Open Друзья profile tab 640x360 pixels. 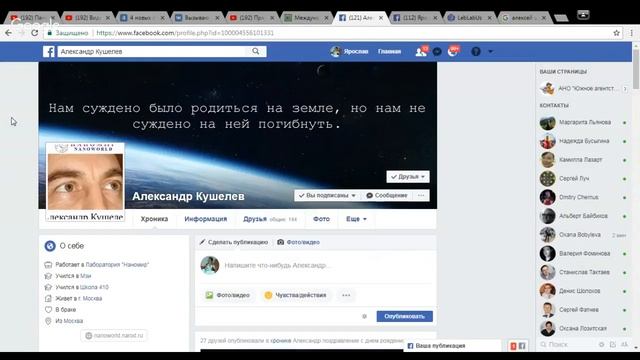tap(269, 219)
